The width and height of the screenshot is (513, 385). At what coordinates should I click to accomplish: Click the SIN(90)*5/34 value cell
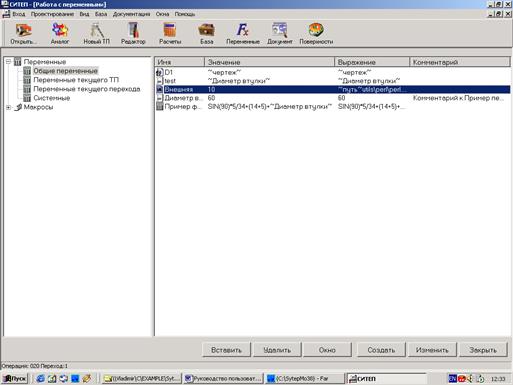(270, 107)
